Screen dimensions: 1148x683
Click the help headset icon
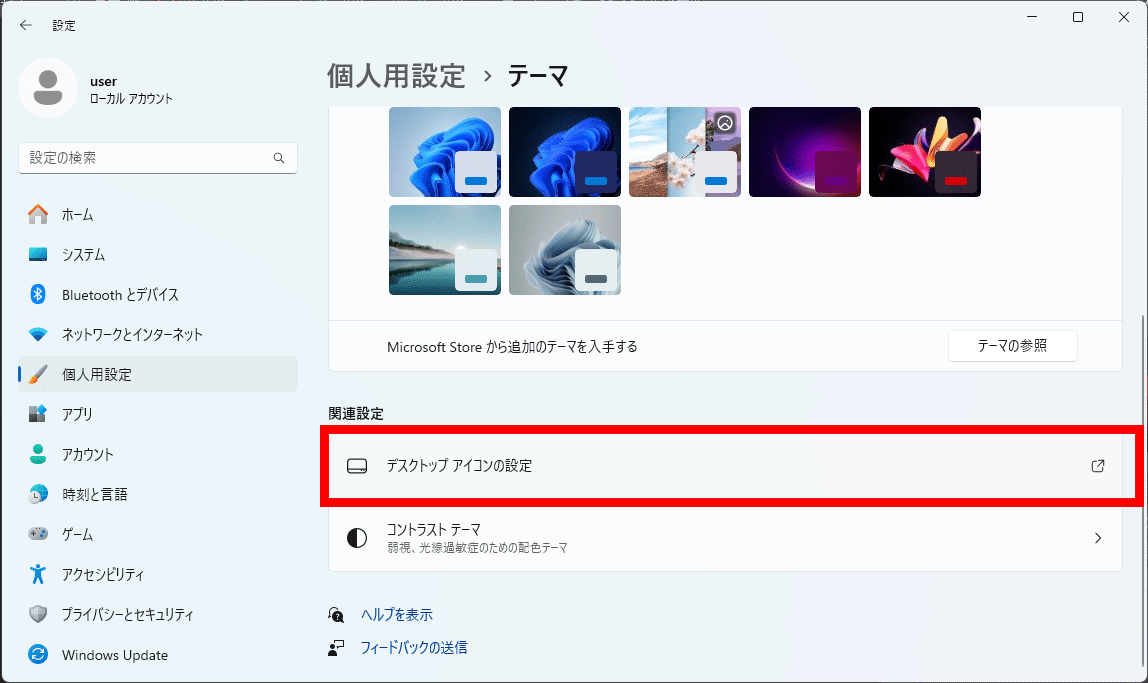point(336,615)
